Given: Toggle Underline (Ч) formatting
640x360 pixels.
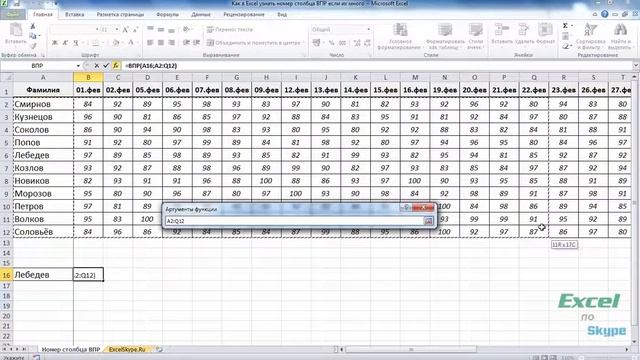Looking at the screenshot, I should [76, 42].
